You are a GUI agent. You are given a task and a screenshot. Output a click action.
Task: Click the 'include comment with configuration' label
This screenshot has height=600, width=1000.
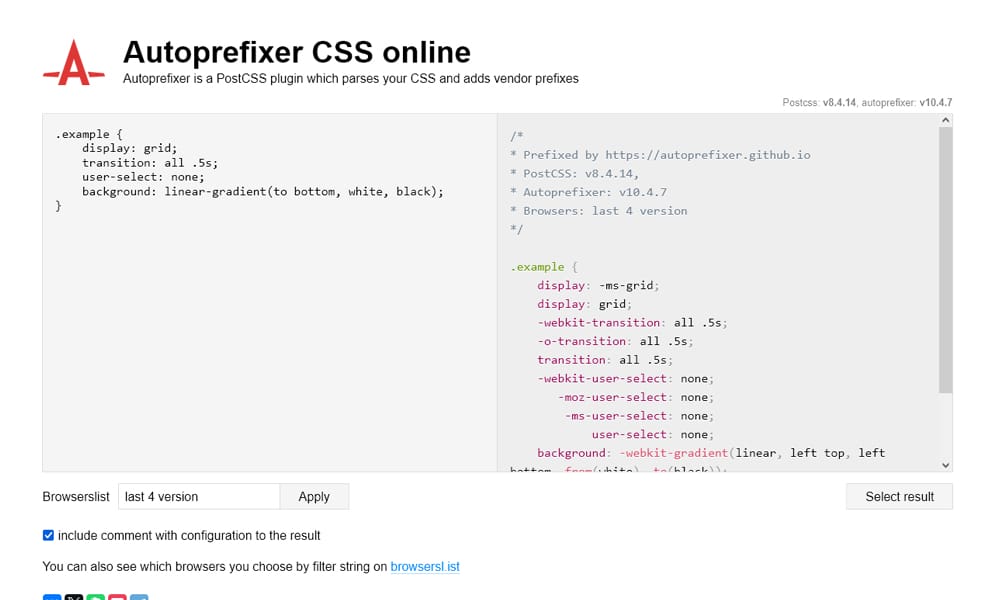(x=189, y=535)
